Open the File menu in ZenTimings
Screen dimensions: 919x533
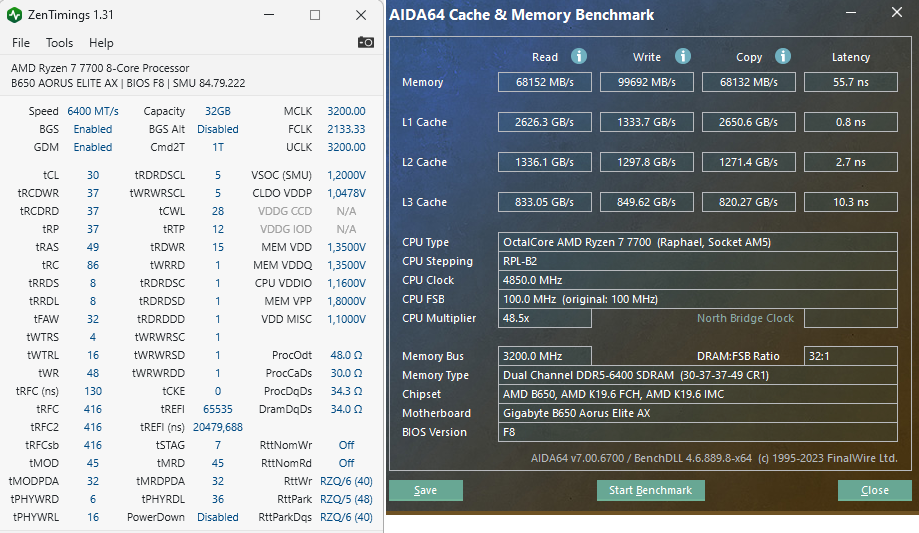click(21, 43)
